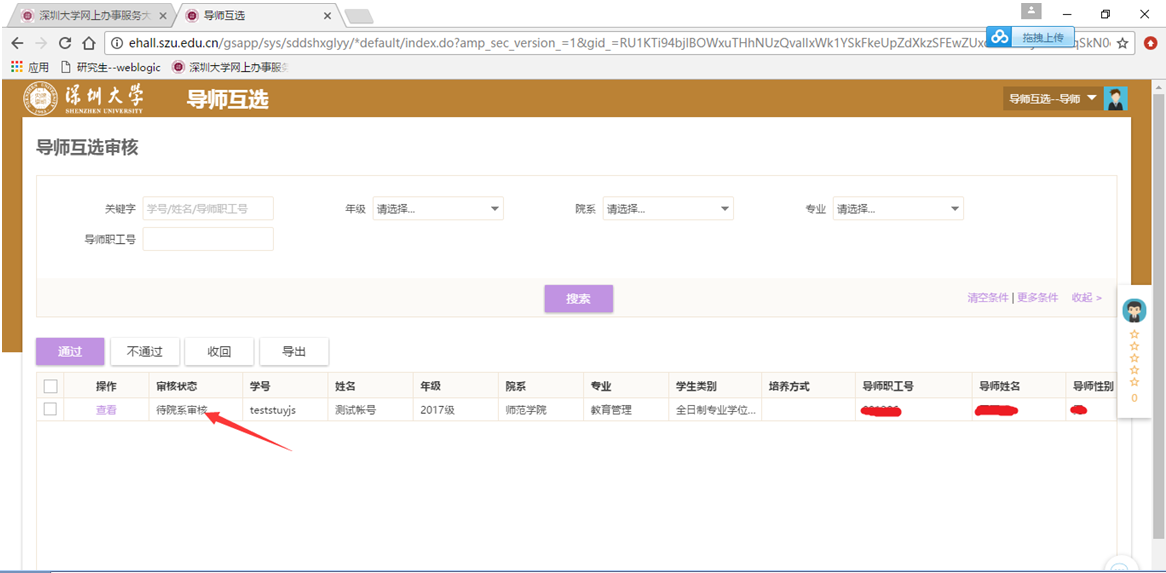Click the 收回 button
This screenshot has width=1166, height=573.
[219, 352]
